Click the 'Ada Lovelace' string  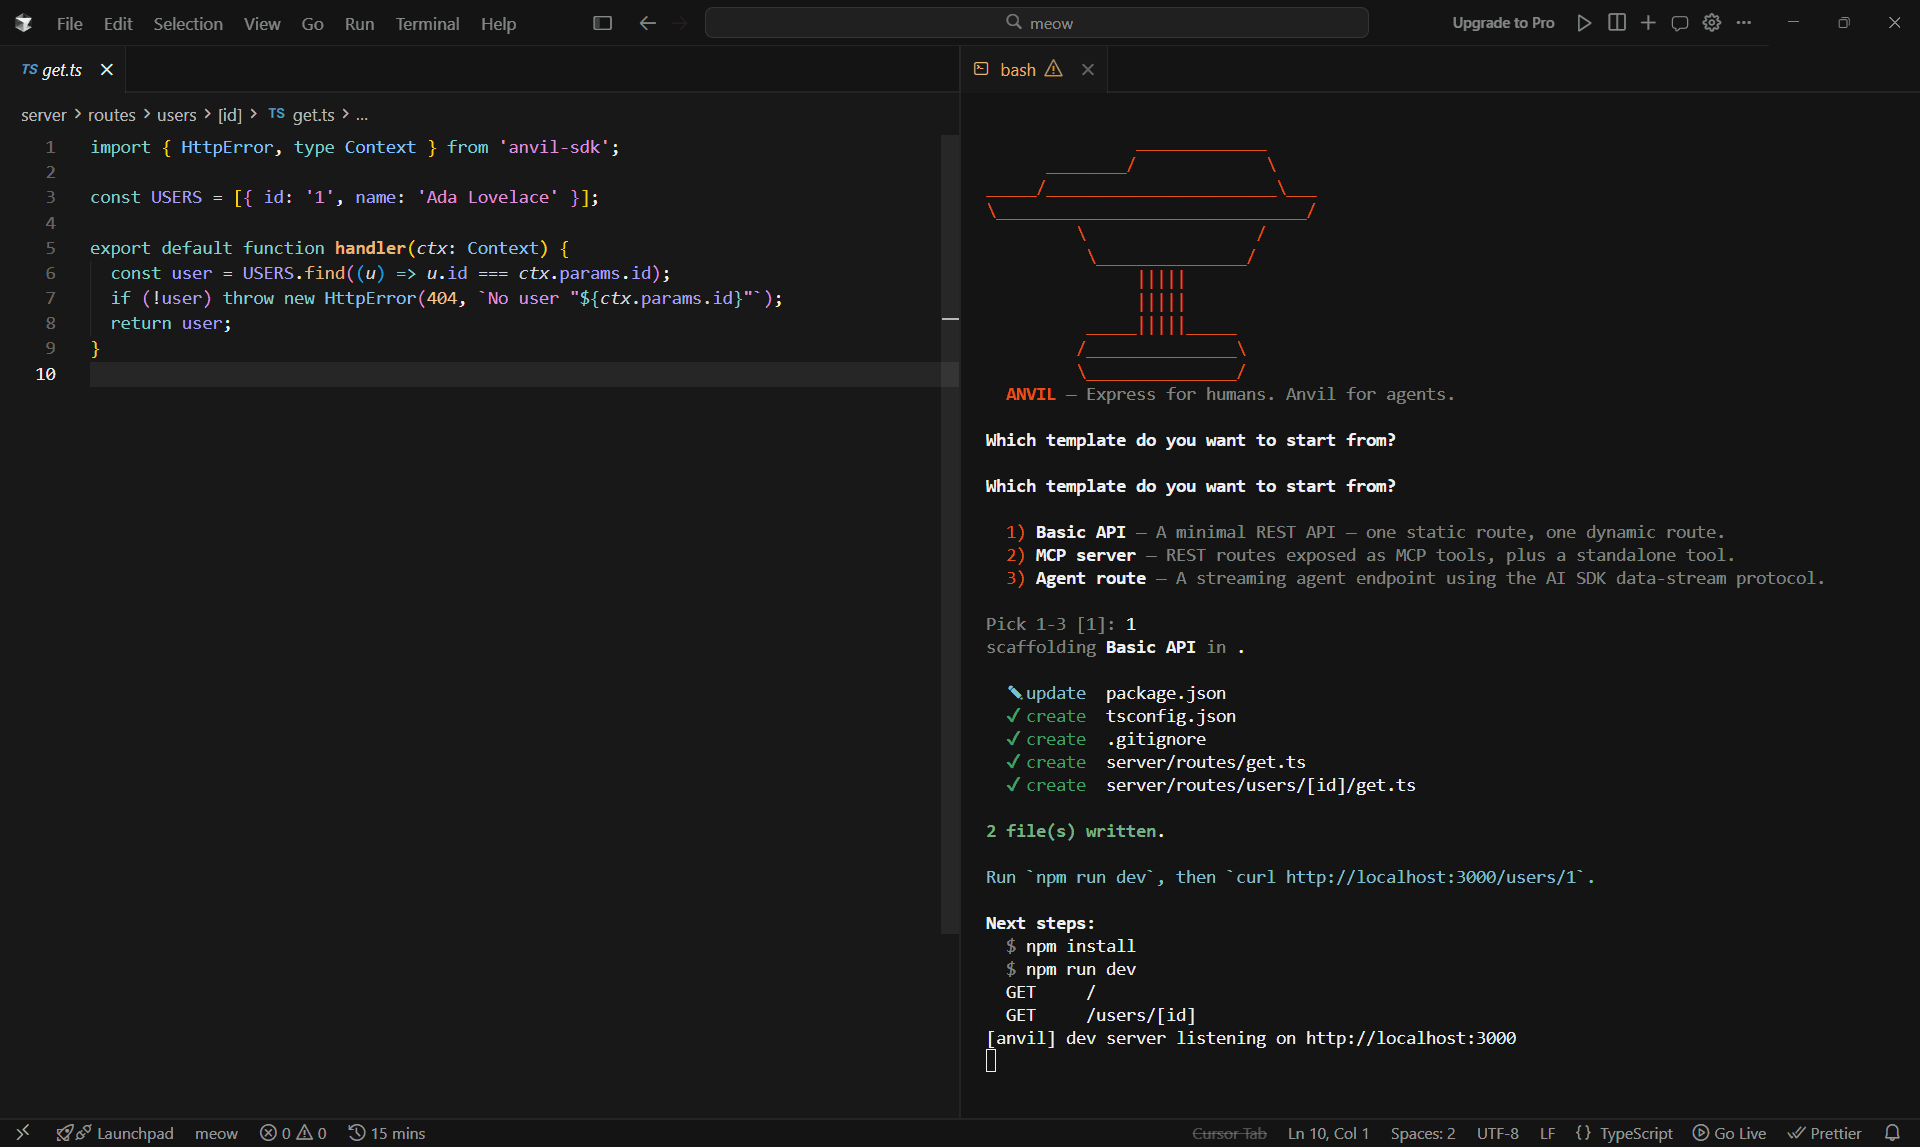(488, 197)
